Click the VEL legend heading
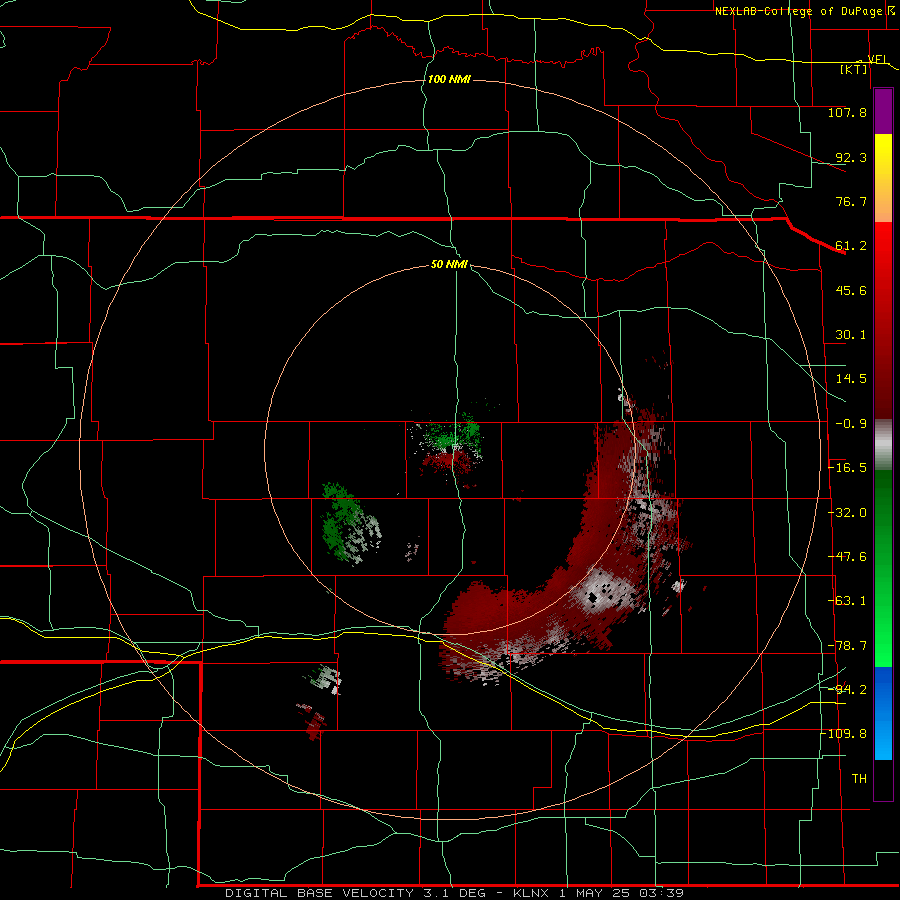This screenshot has width=900, height=900. 877,59
